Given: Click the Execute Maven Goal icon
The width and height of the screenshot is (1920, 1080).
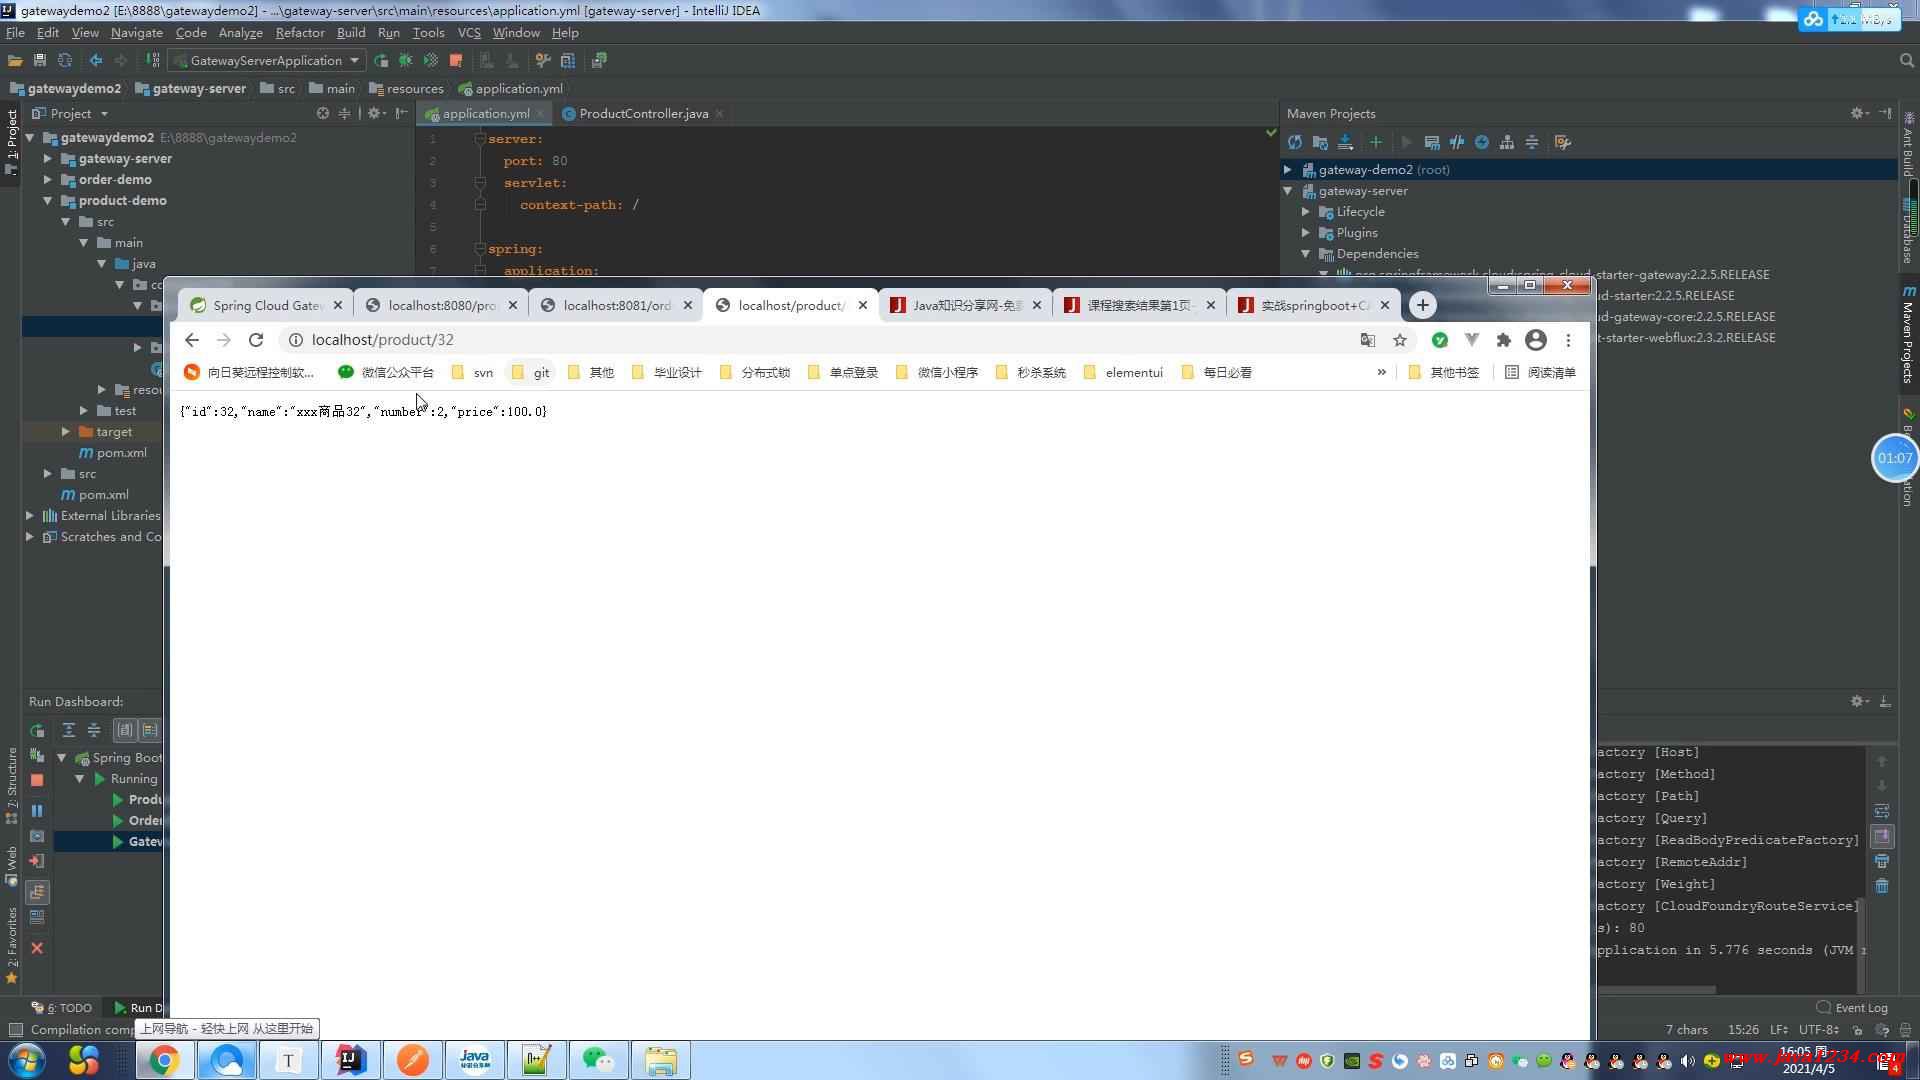Looking at the screenshot, I should 1431,142.
